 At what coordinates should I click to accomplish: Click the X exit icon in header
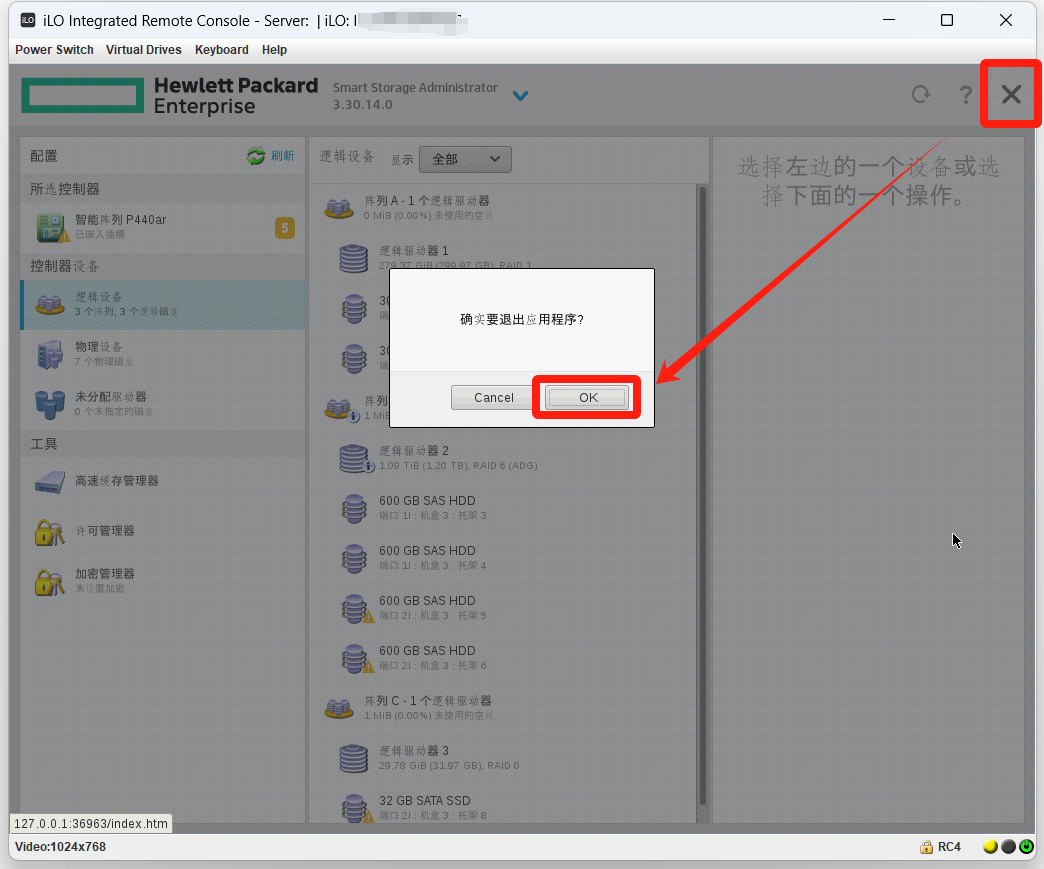click(1011, 95)
